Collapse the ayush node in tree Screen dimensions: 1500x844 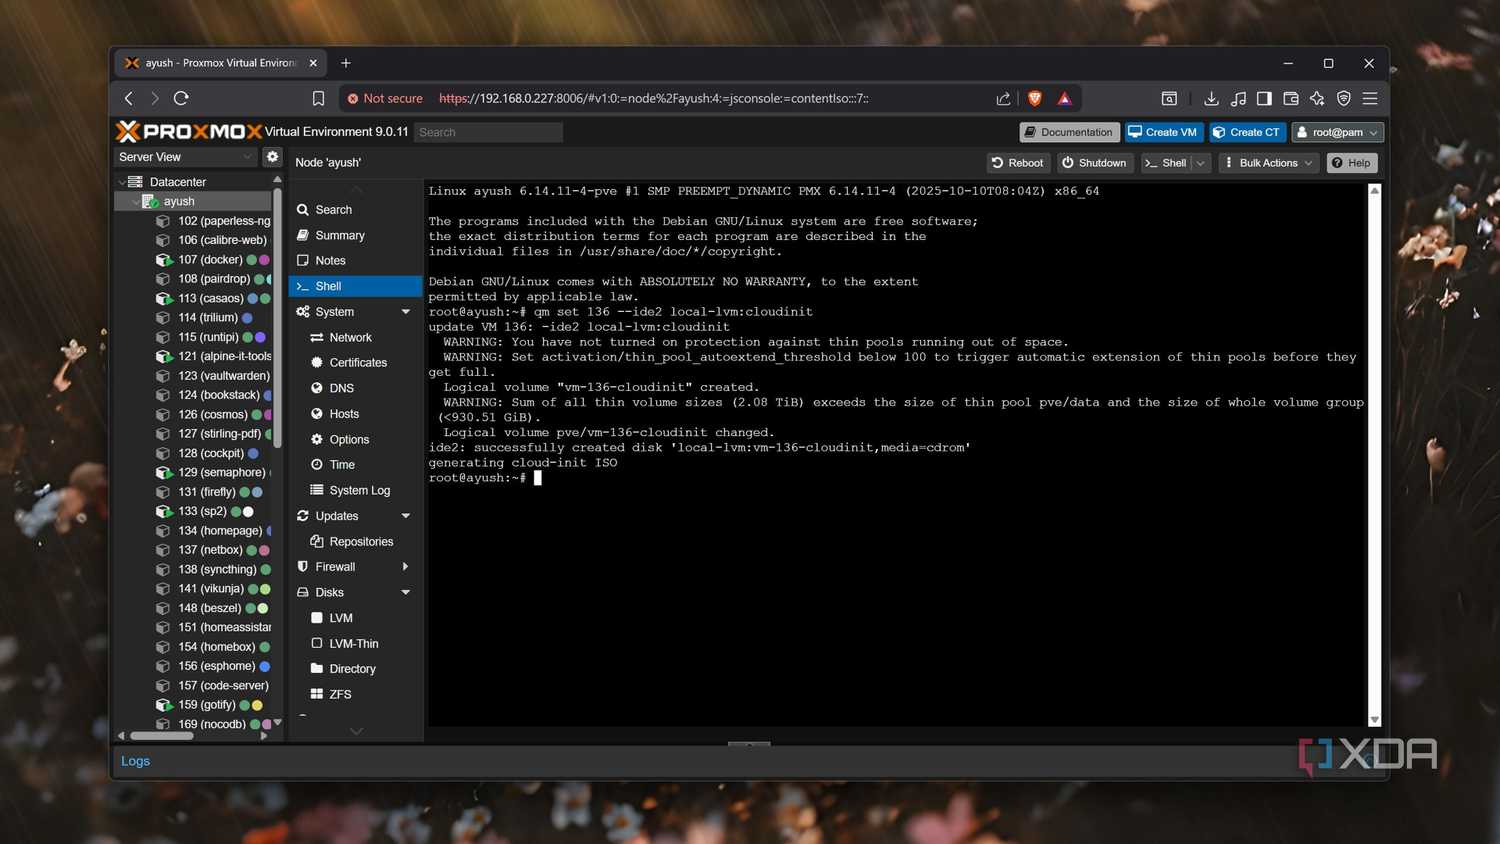[x=136, y=201]
